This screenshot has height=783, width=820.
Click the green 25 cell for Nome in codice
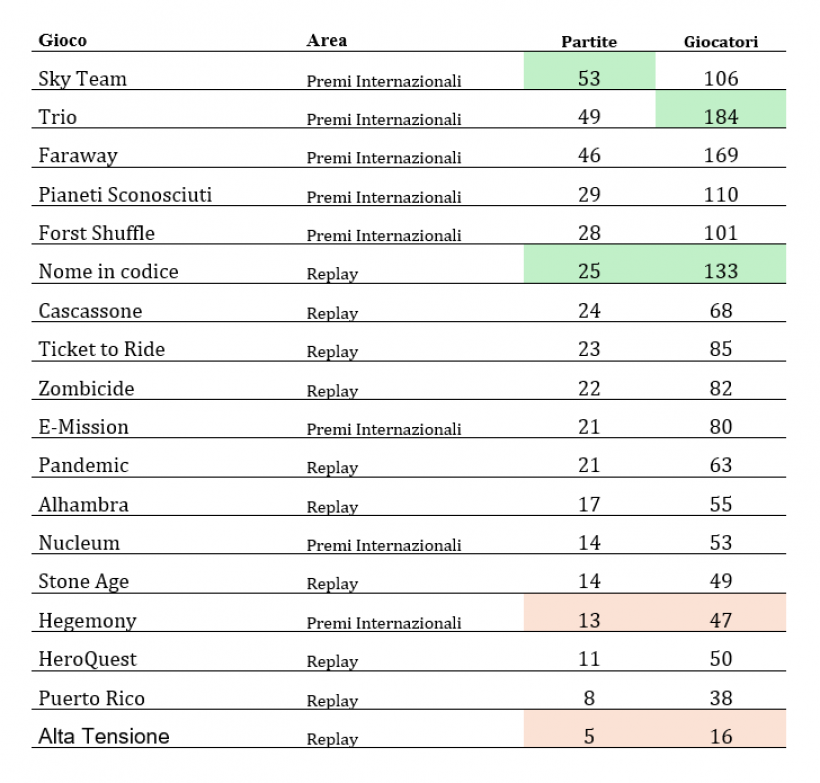point(589,264)
